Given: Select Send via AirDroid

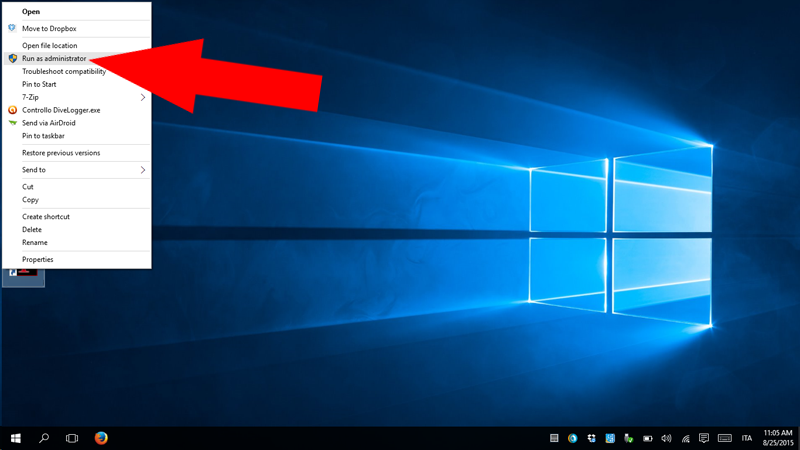Looking at the screenshot, I should 77,123.
